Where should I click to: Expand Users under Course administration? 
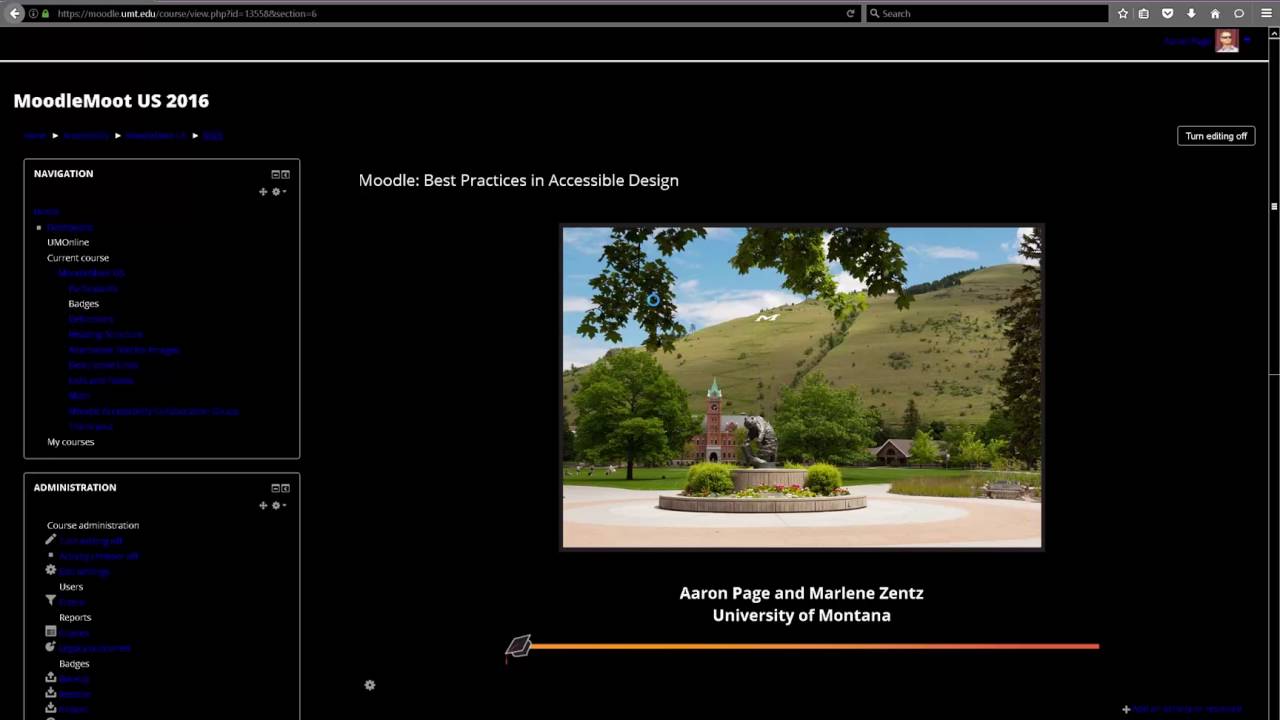[71, 587]
